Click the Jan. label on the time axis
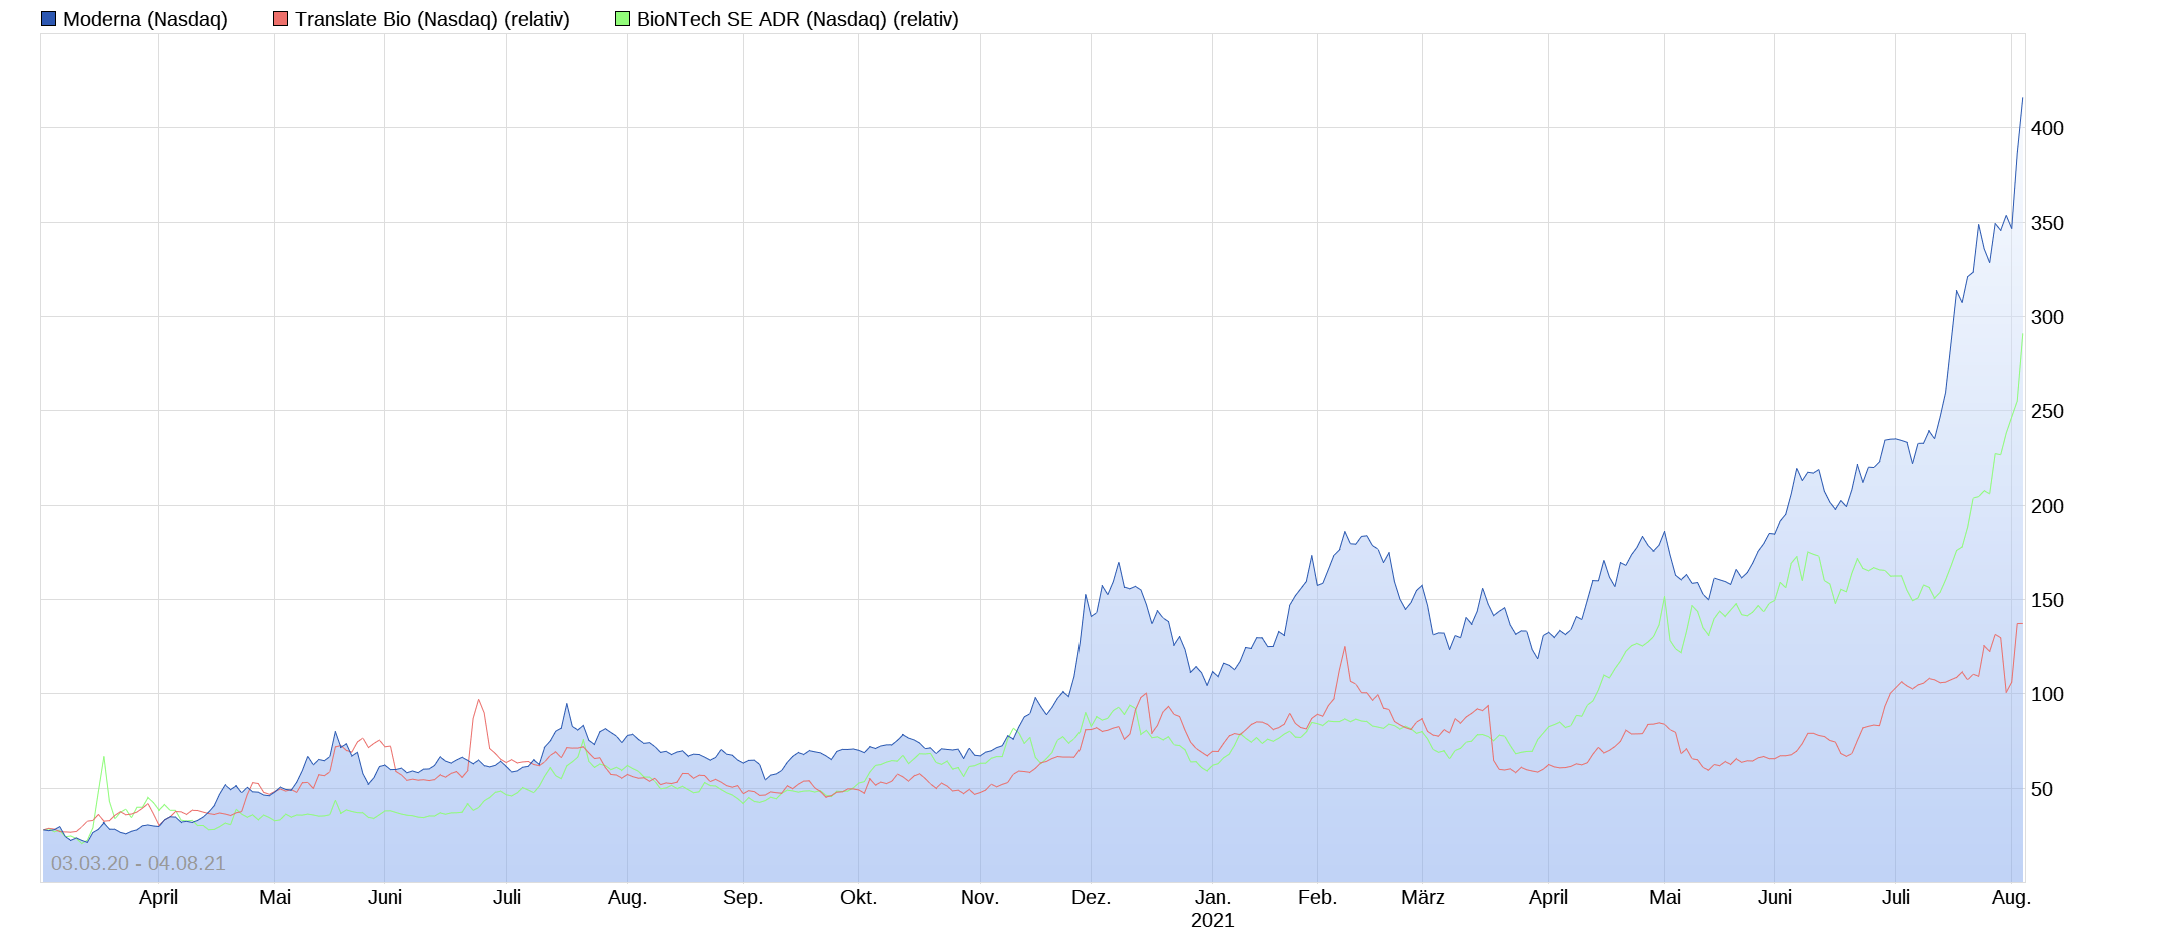Screen dimensions: 2160x942 [1213, 897]
